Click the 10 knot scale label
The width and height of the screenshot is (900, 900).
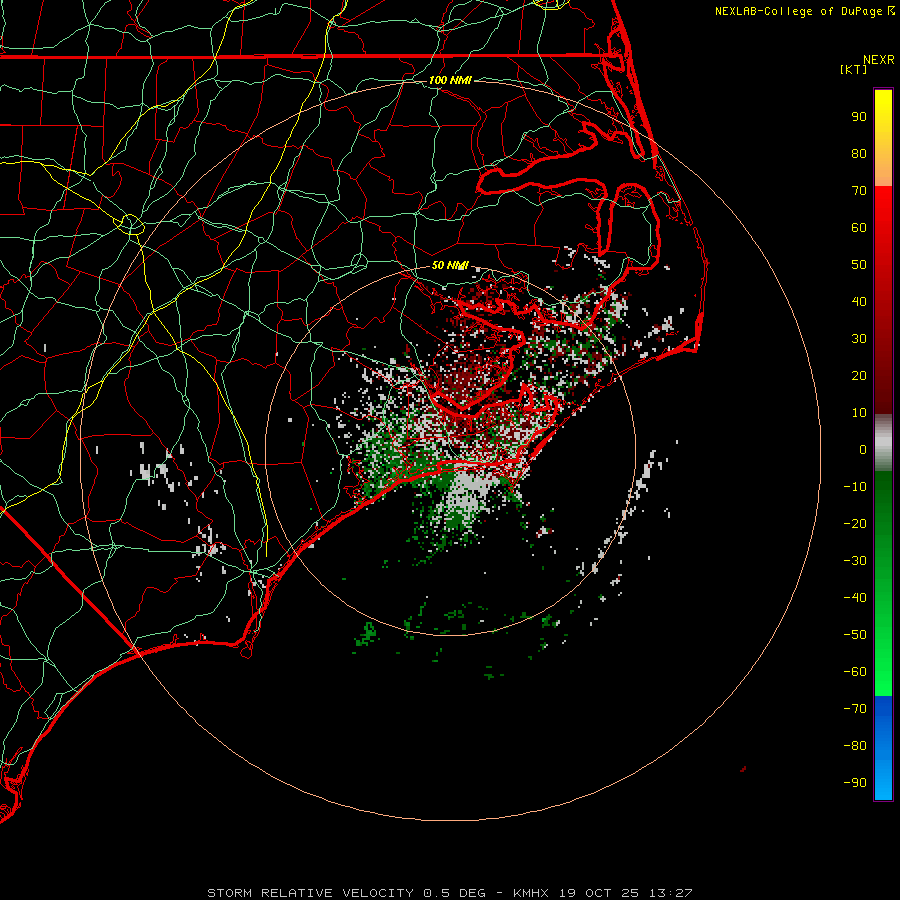[x=859, y=413]
